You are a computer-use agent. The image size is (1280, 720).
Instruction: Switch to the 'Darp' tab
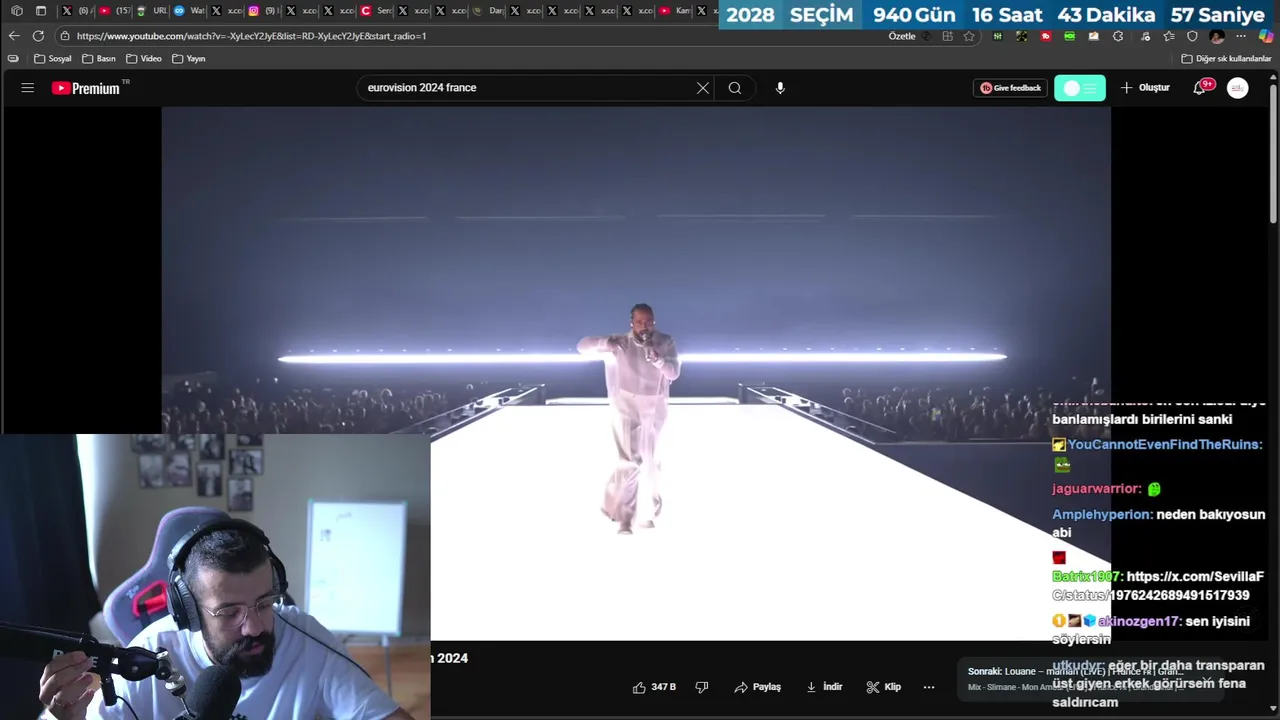click(x=488, y=11)
